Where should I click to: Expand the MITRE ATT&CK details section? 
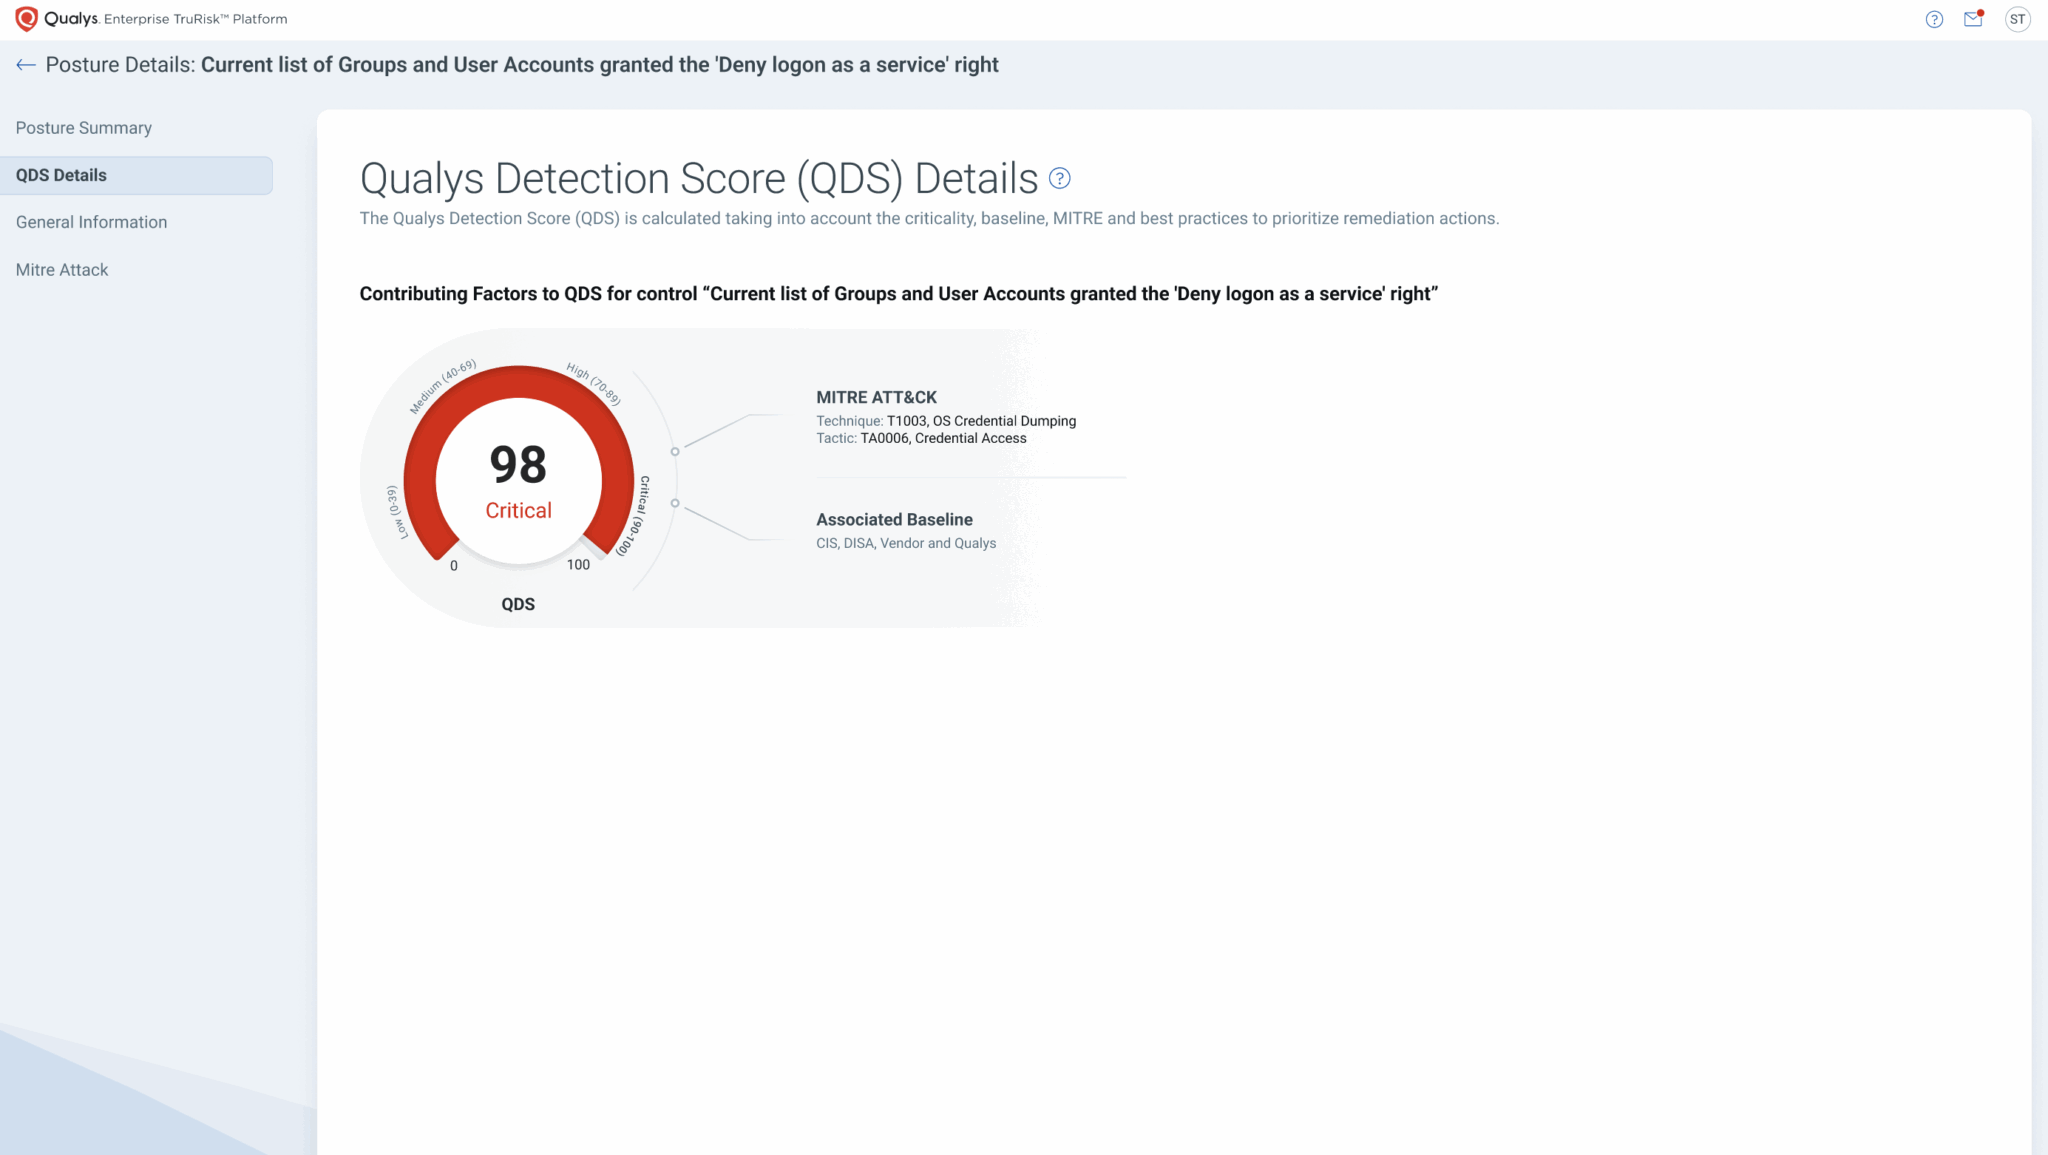876,397
